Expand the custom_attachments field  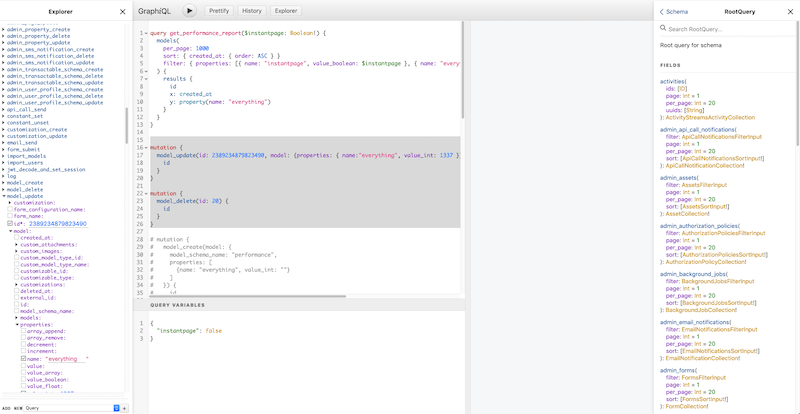[x=17, y=245]
